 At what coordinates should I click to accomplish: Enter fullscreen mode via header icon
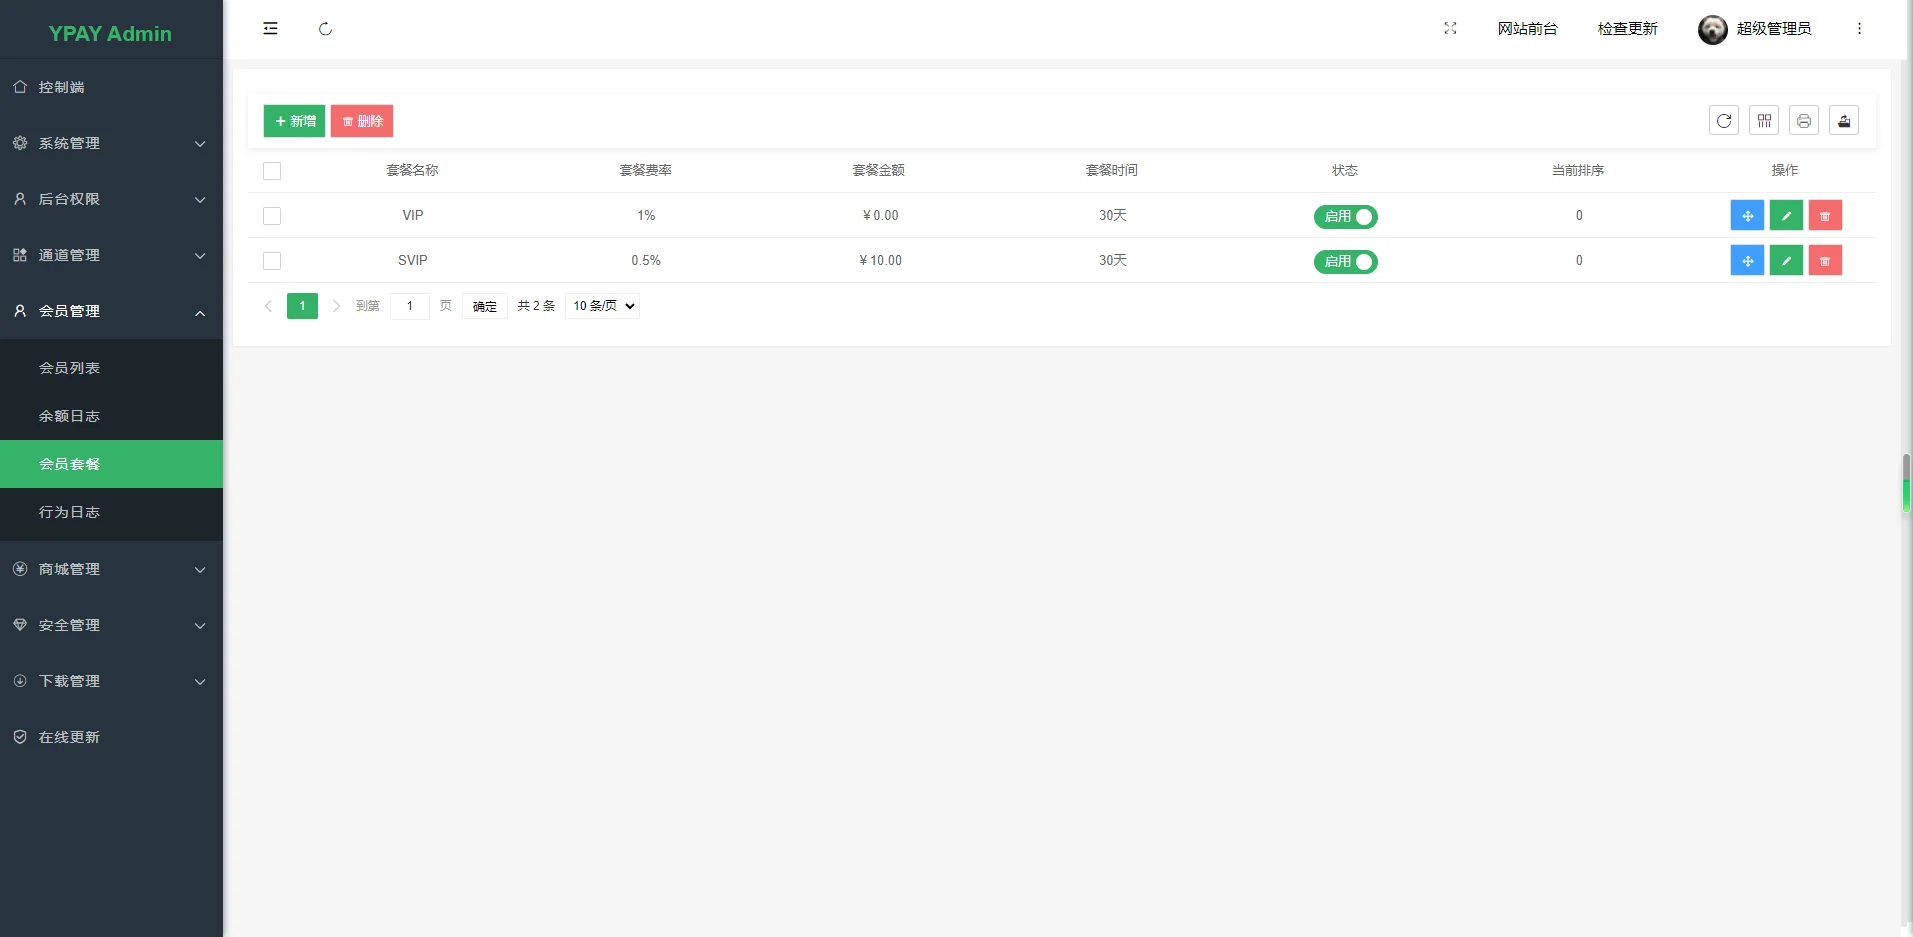click(1450, 29)
